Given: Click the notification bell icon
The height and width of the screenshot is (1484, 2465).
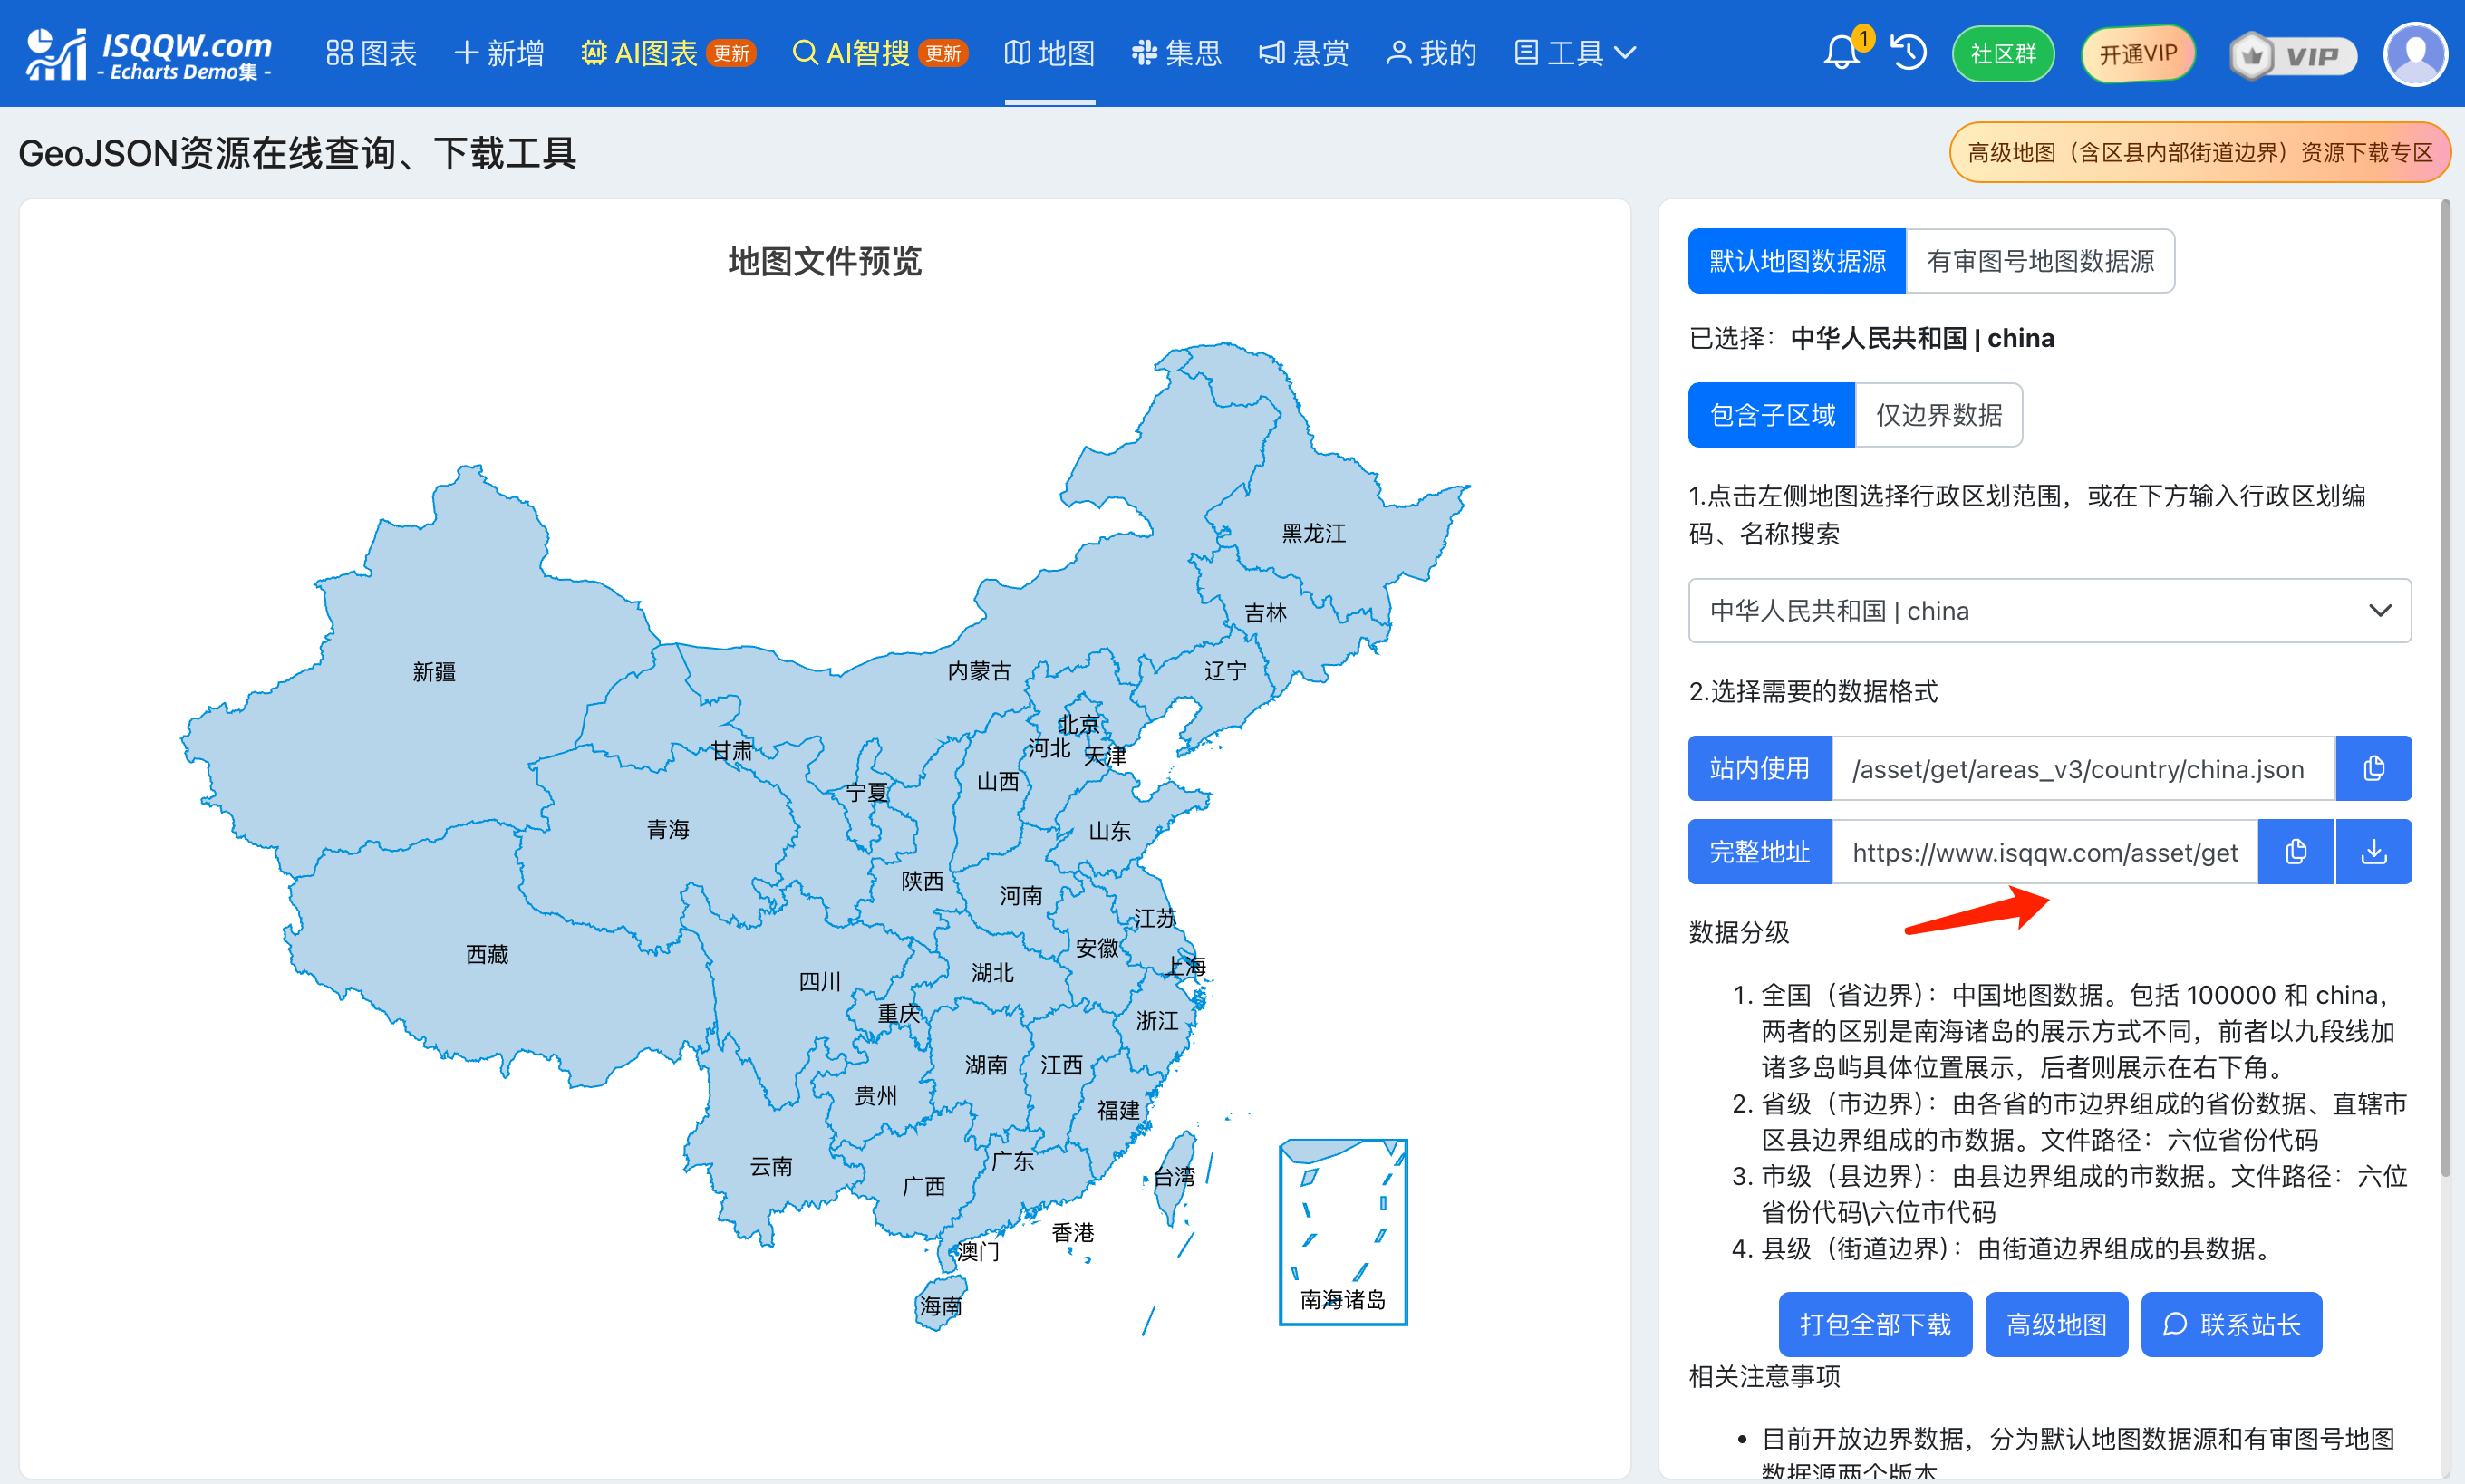Looking at the screenshot, I should pyautogui.click(x=1841, y=52).
